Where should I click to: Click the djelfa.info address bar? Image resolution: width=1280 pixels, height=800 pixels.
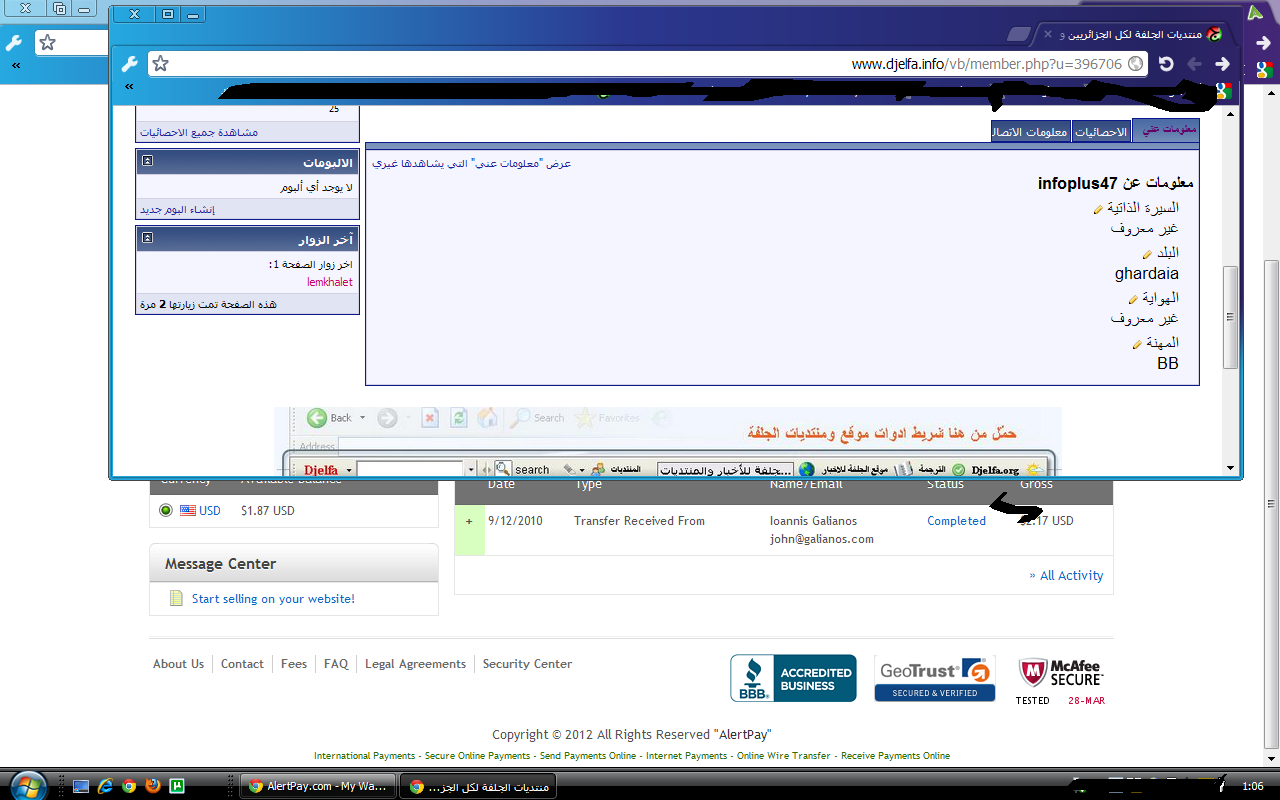coord(648,64)
